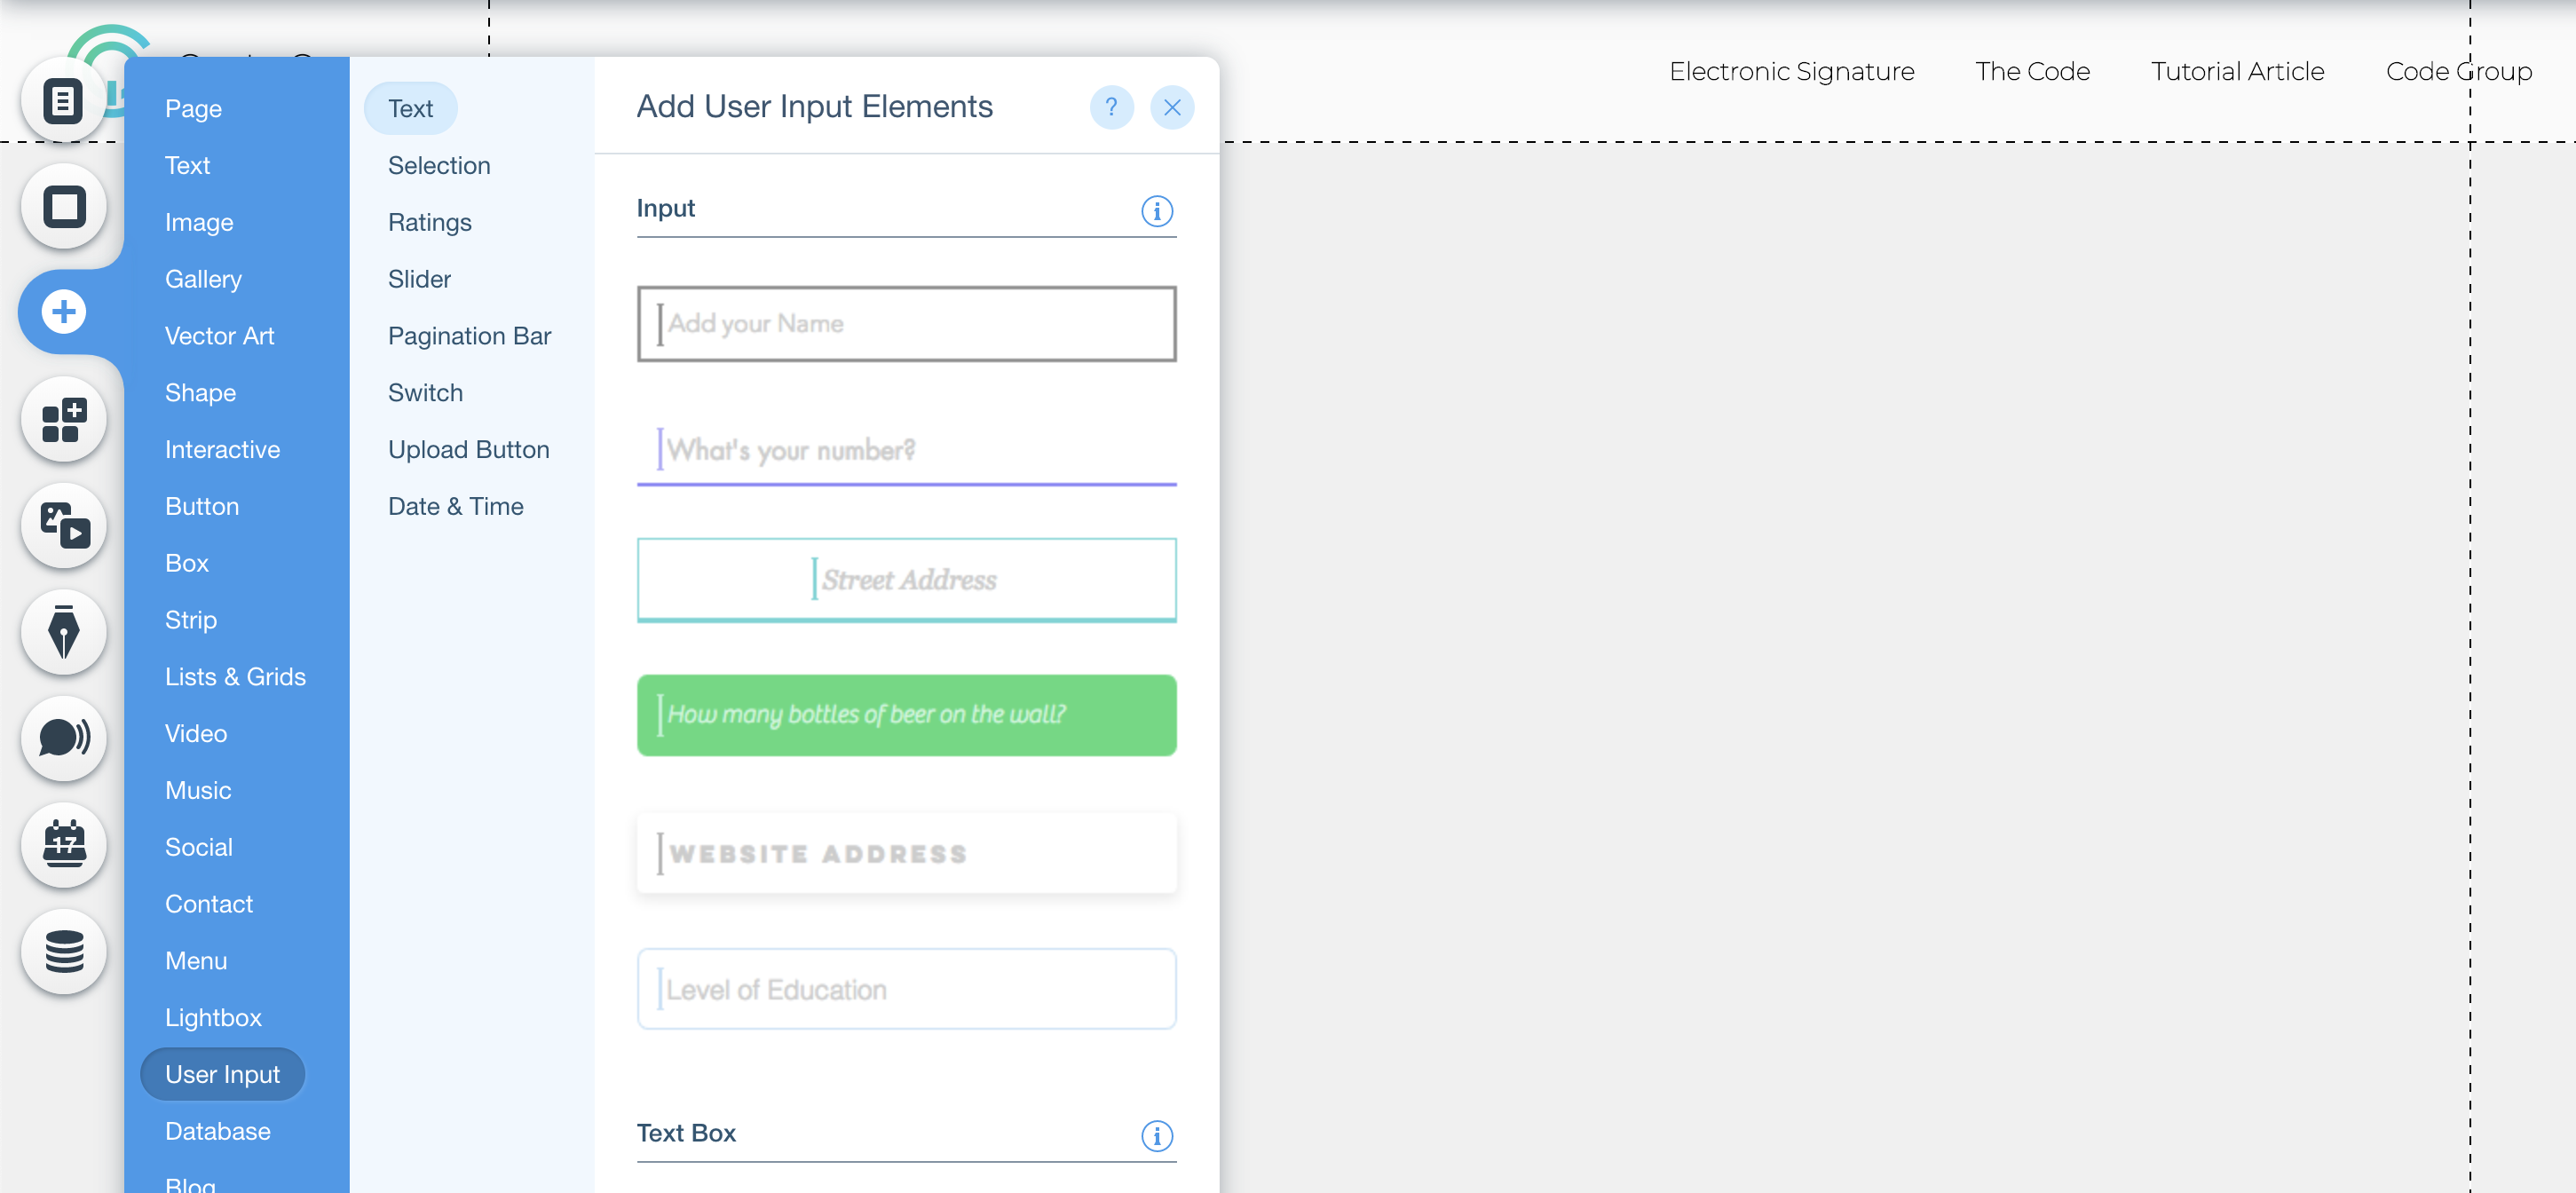This screenshot has width=2576, height=1193.
Task: Open the Database stack icon in sidebar
Action: 63,951
